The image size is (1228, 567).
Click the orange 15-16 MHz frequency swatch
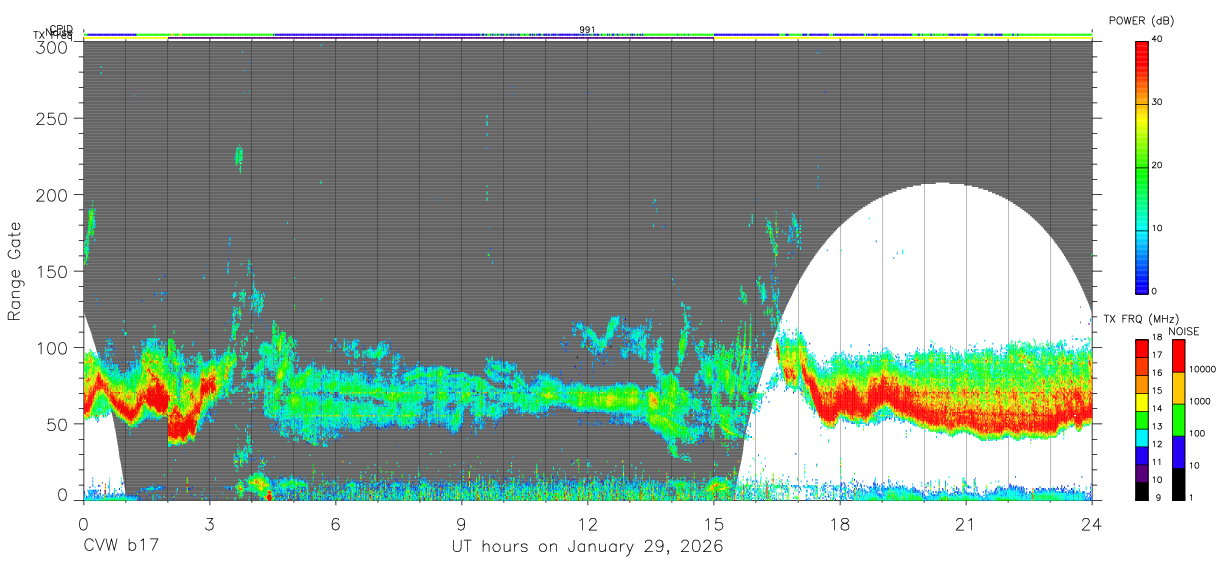(1142, 384)
